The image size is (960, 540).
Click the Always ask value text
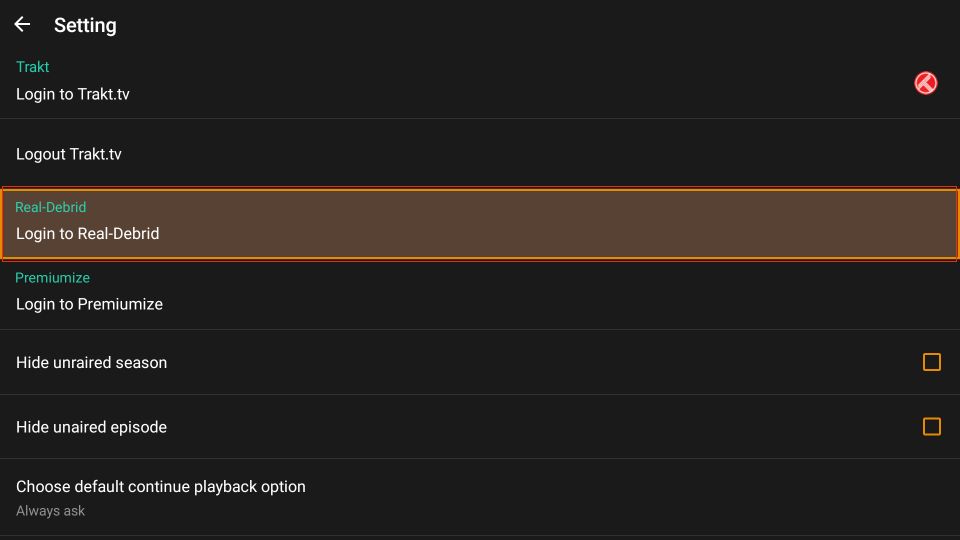(50, 511)
